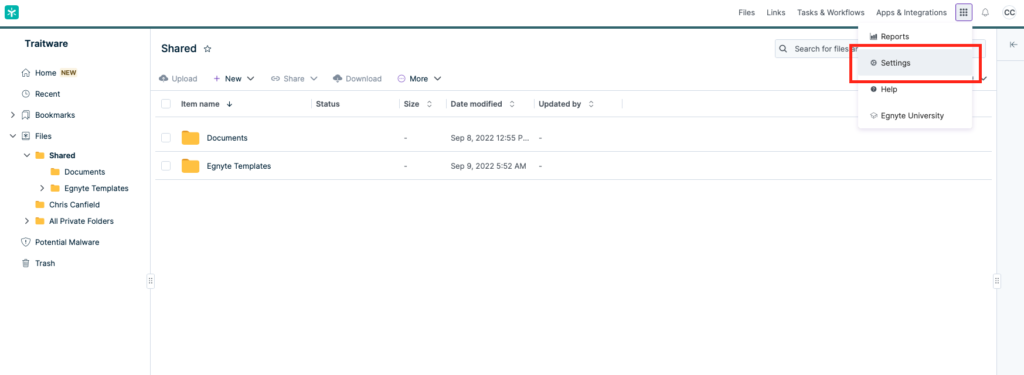
Task: Sort by Item name arrow
Action: tap(229, 104)
